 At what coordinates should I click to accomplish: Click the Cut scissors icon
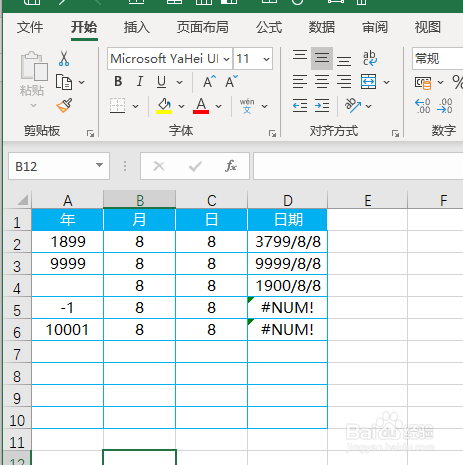[x=64, y=58]
